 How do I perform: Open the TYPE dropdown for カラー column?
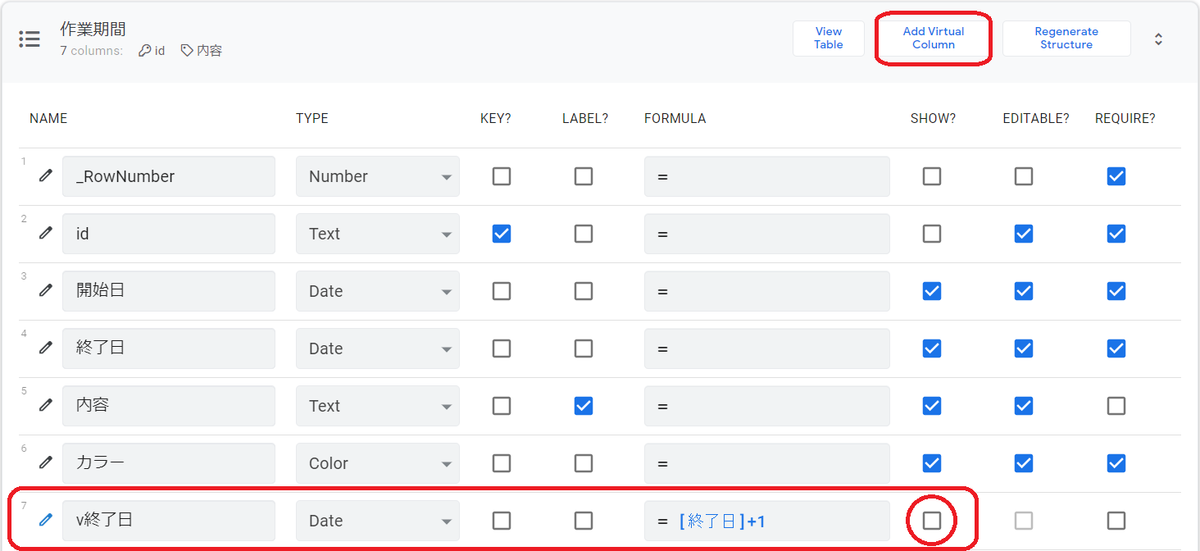pos(378,463)
